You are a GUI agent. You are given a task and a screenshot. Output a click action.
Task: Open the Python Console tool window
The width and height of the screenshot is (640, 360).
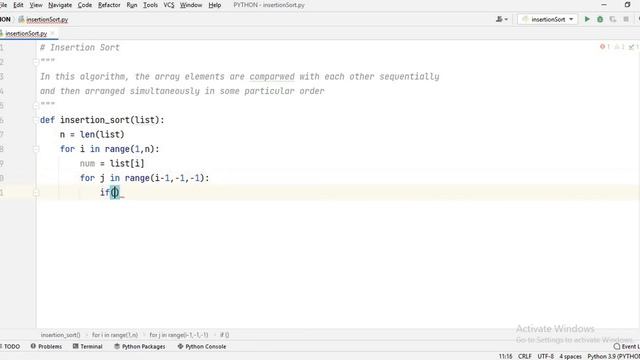pyautogui.click(x=202, y=346)
